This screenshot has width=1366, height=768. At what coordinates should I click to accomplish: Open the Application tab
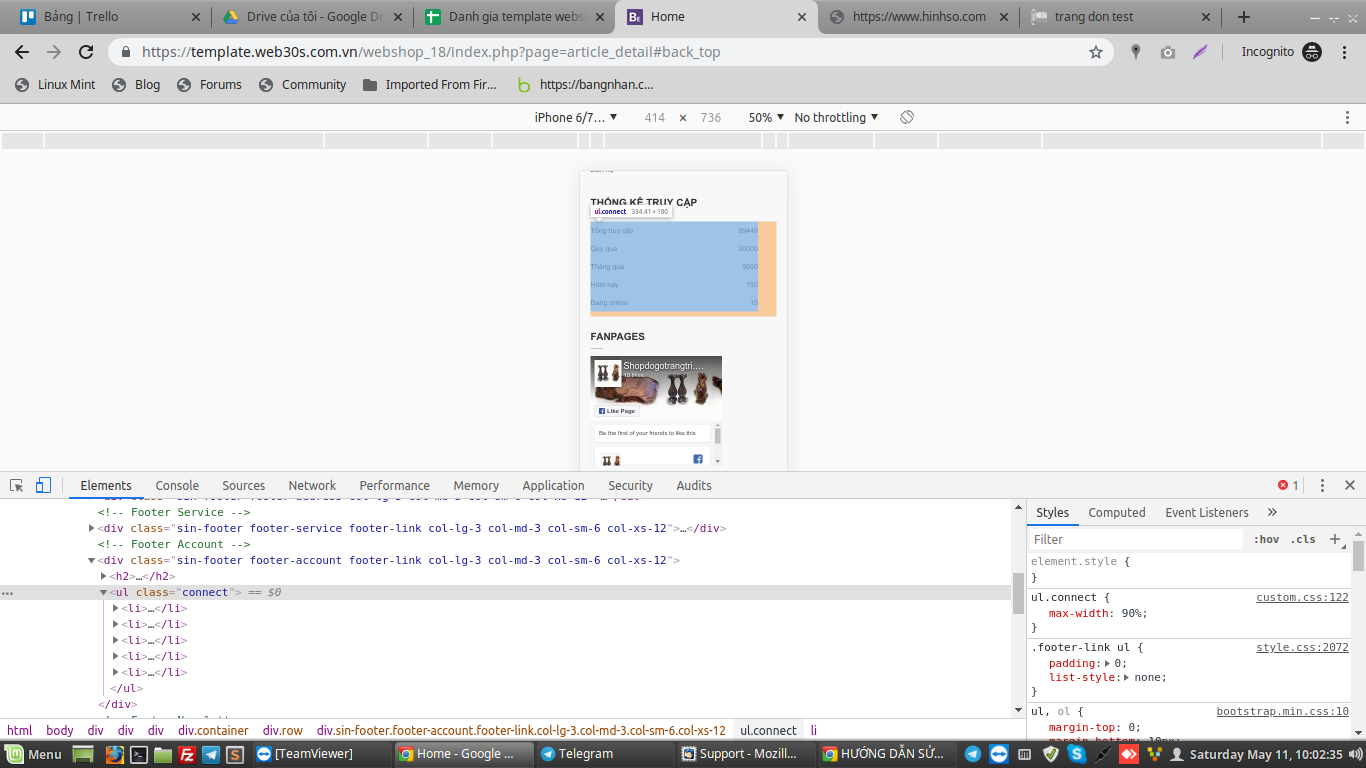coord(553,485)
